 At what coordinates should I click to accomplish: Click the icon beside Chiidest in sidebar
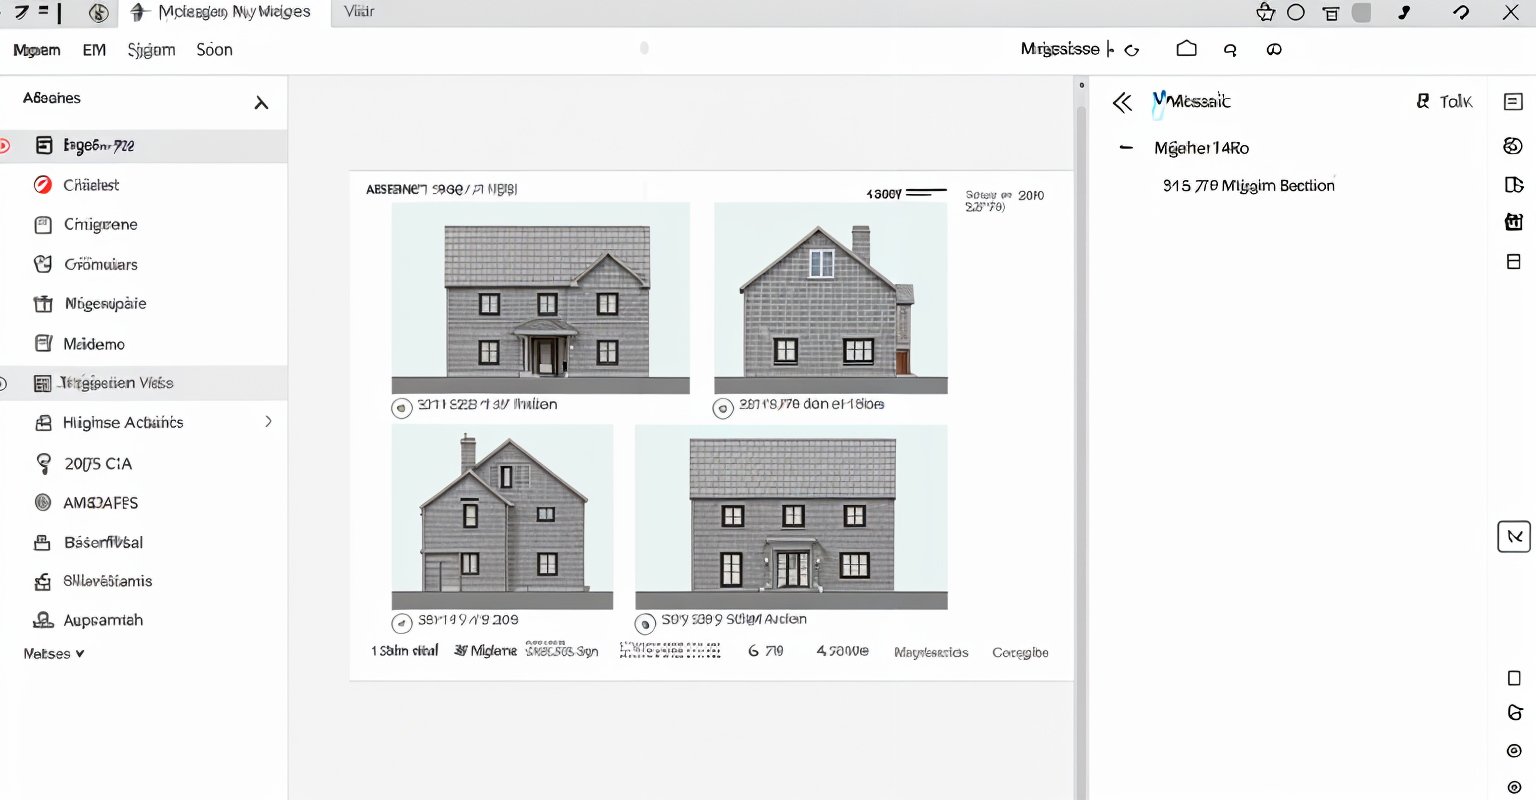[43, 185]
